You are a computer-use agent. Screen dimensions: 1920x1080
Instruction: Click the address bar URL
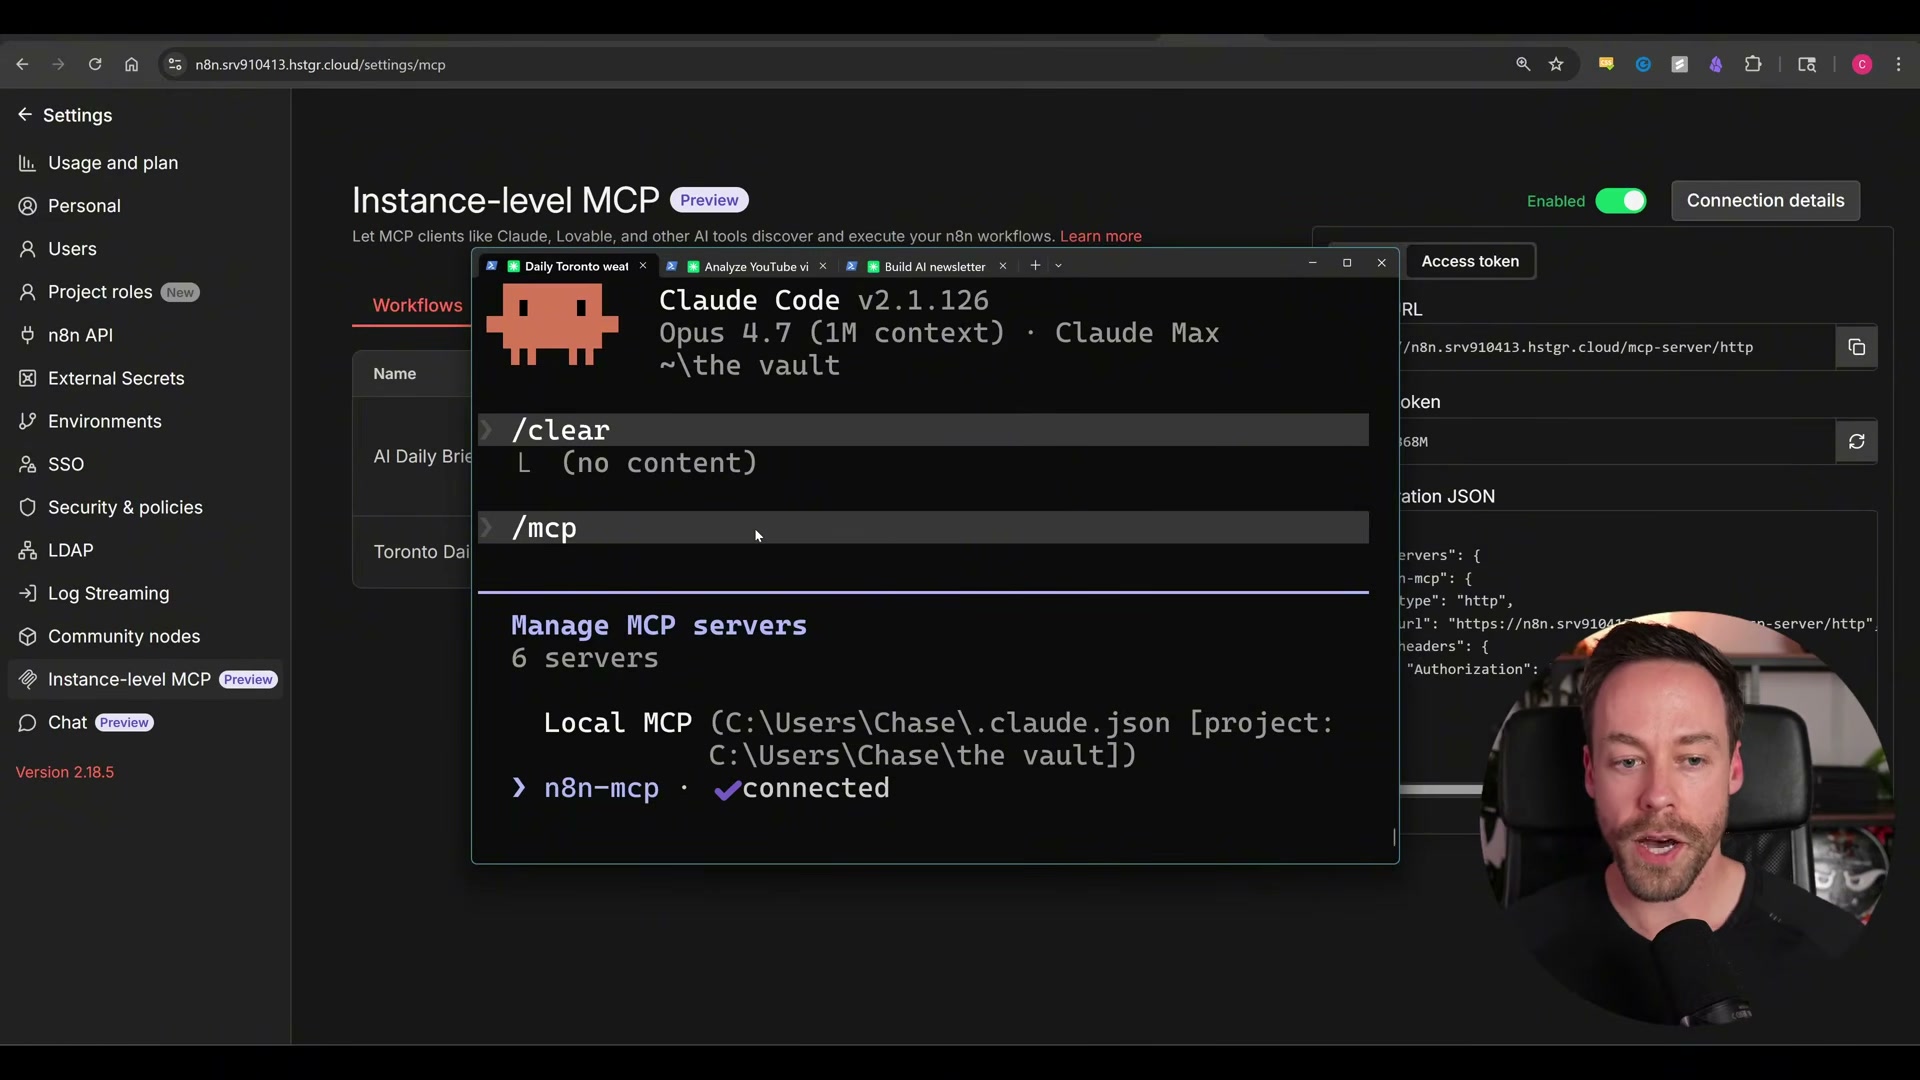pos(320,65)
